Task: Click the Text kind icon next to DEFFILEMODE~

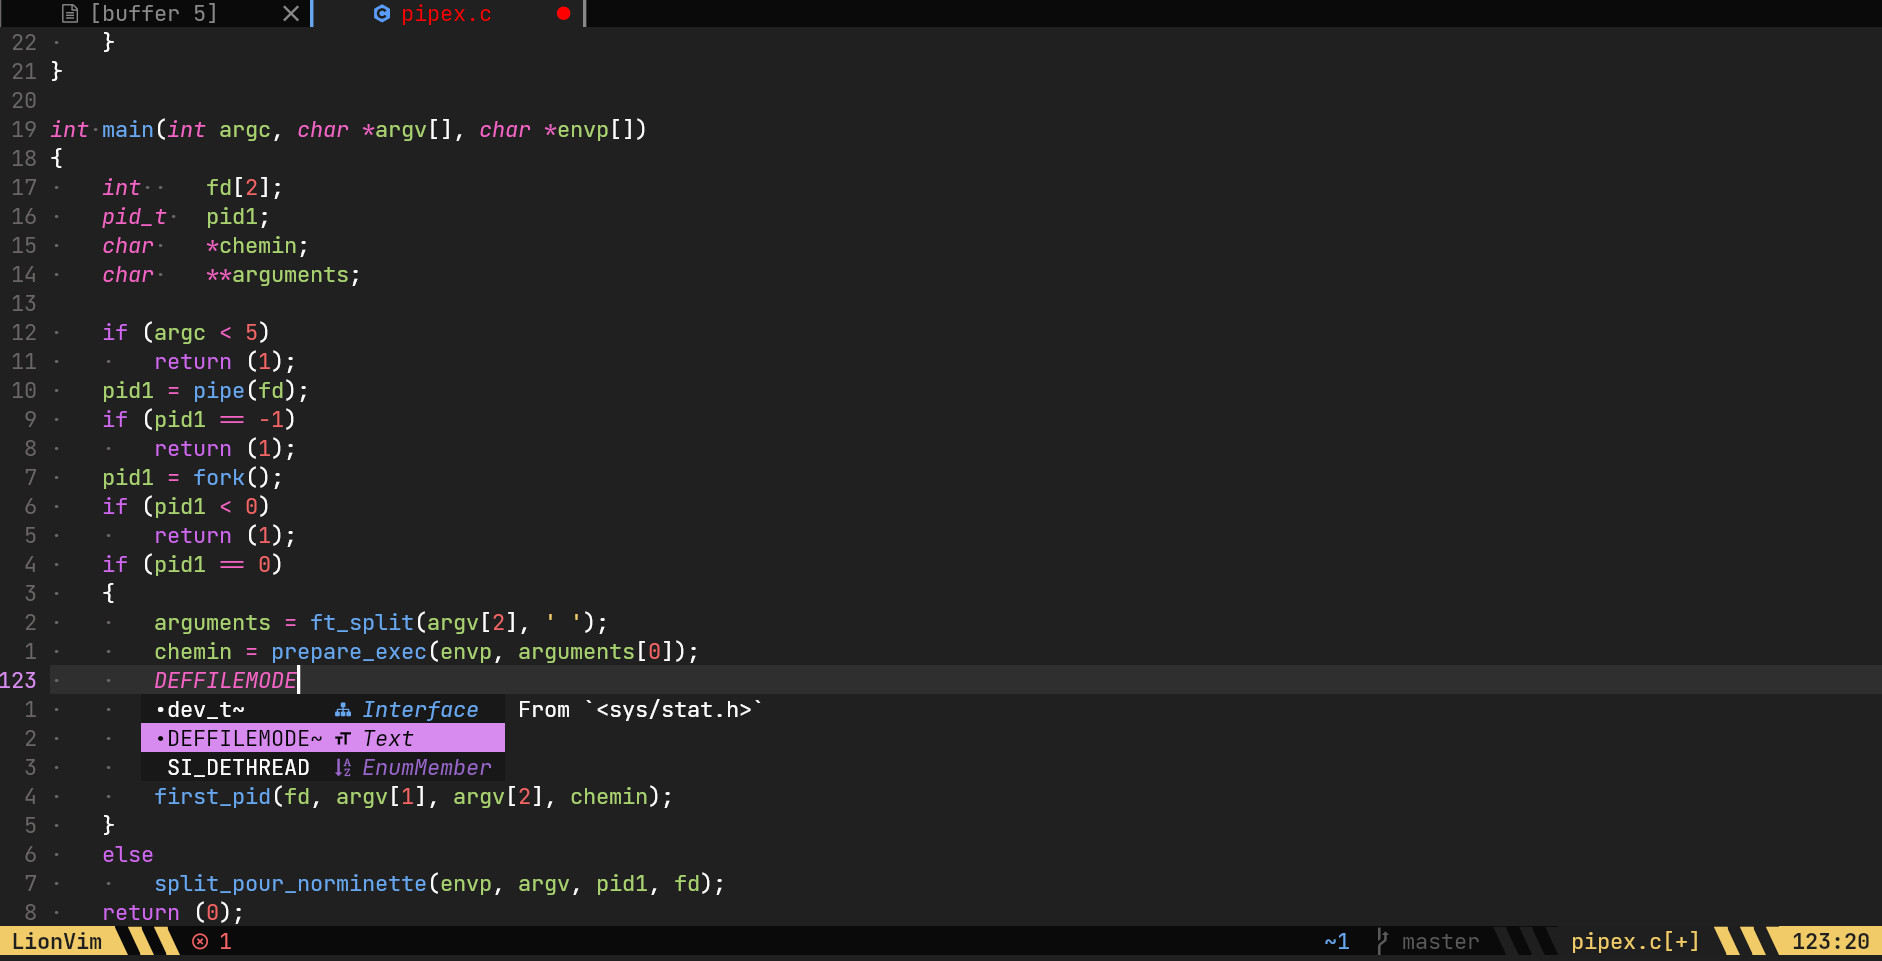Action: [343, 739]
